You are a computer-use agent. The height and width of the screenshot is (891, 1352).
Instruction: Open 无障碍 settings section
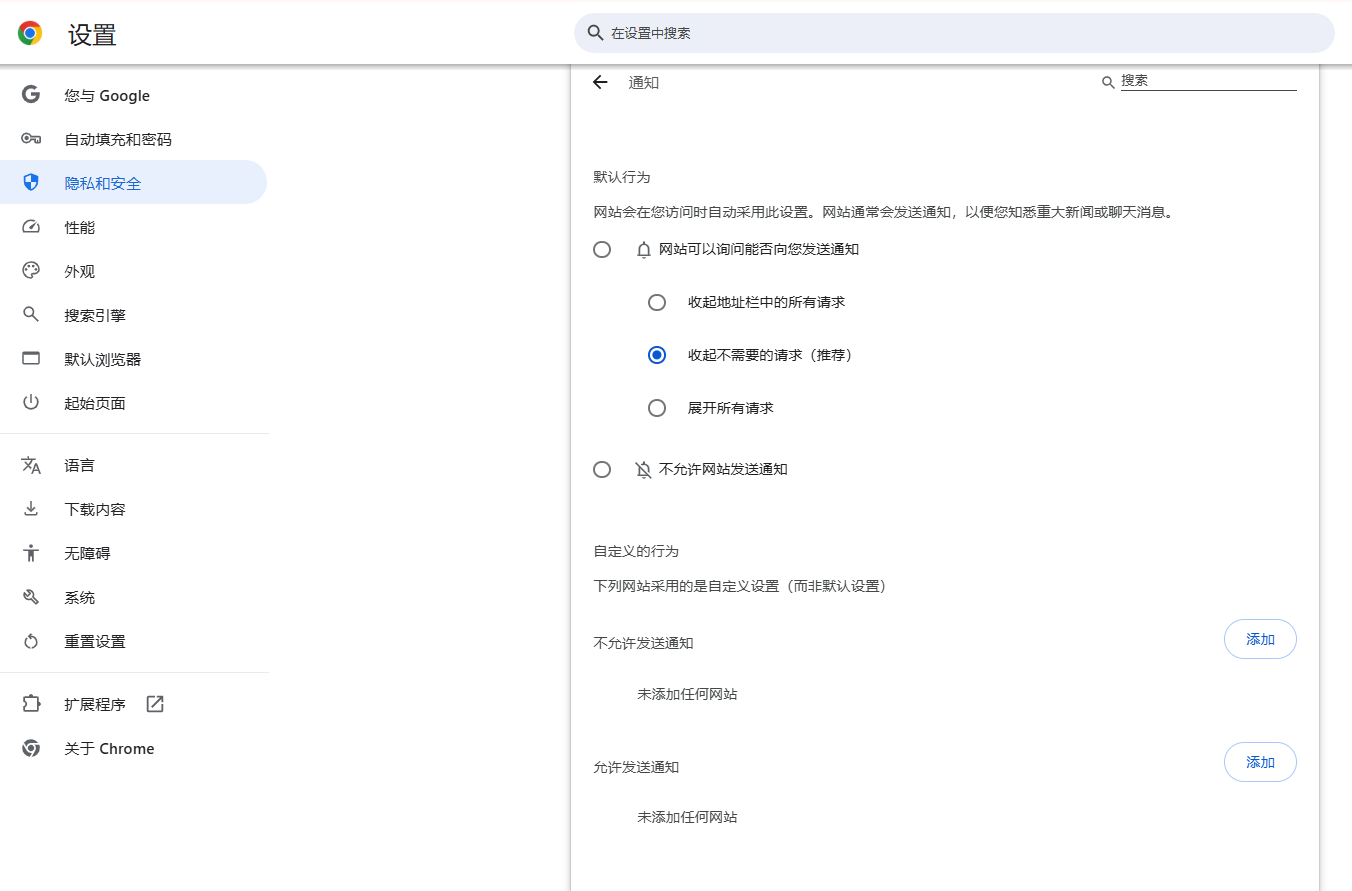(x=134, y=553)
